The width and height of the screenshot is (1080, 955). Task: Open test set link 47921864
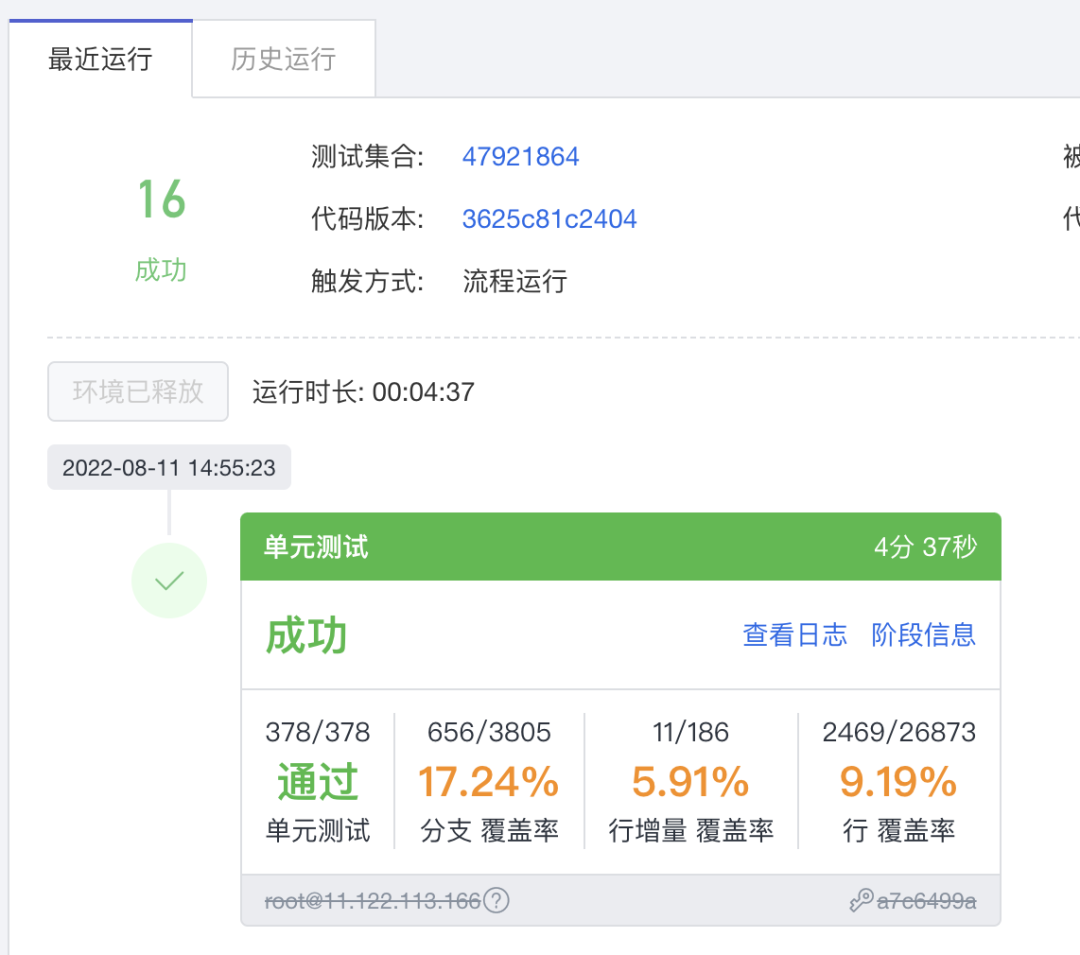tap(520, 157)
